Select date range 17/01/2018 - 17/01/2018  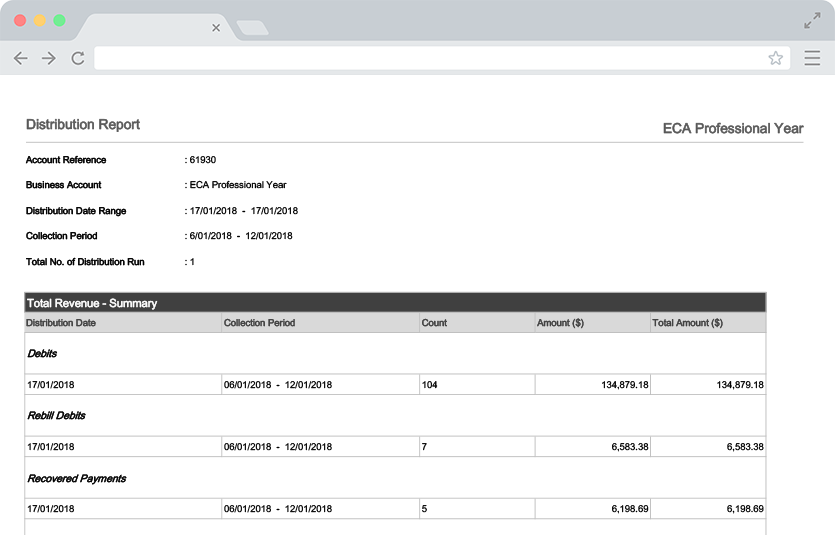[244, 211]
